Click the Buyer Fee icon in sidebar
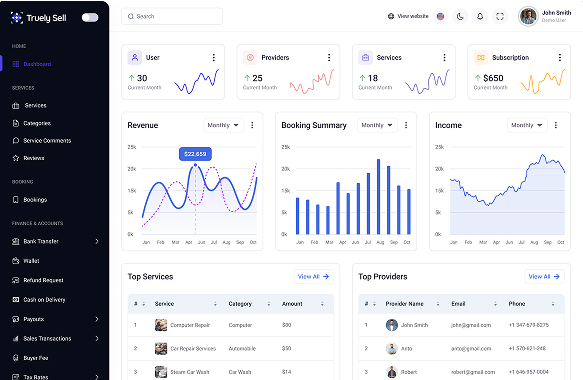Image resolution: width=583 pixels, height=380 pixels. pos(16,358)
